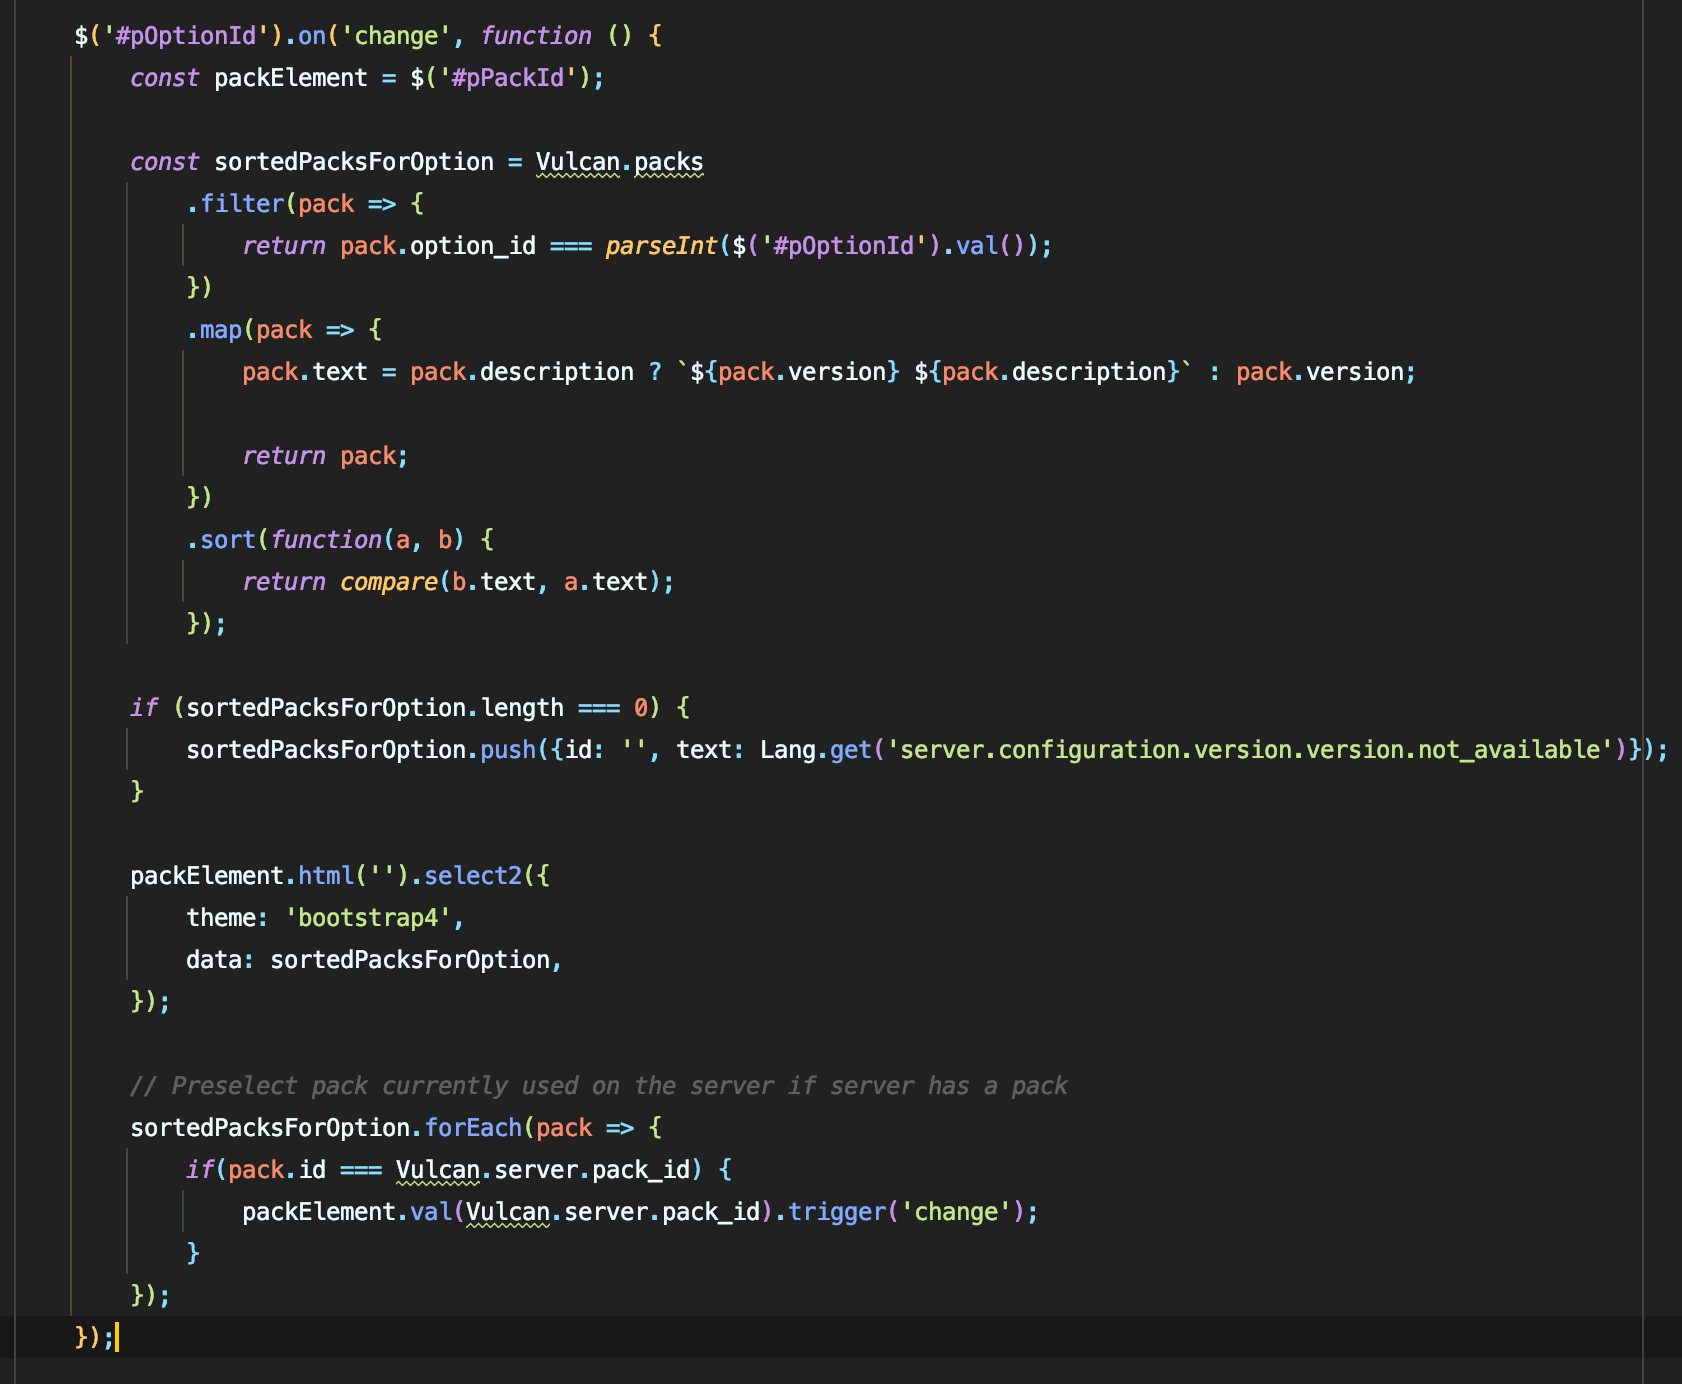The width and height of the screenshot is (1682, 1384).
Task: Click sortedPacksForOption in the const declaration
Action: click(354, 162)
